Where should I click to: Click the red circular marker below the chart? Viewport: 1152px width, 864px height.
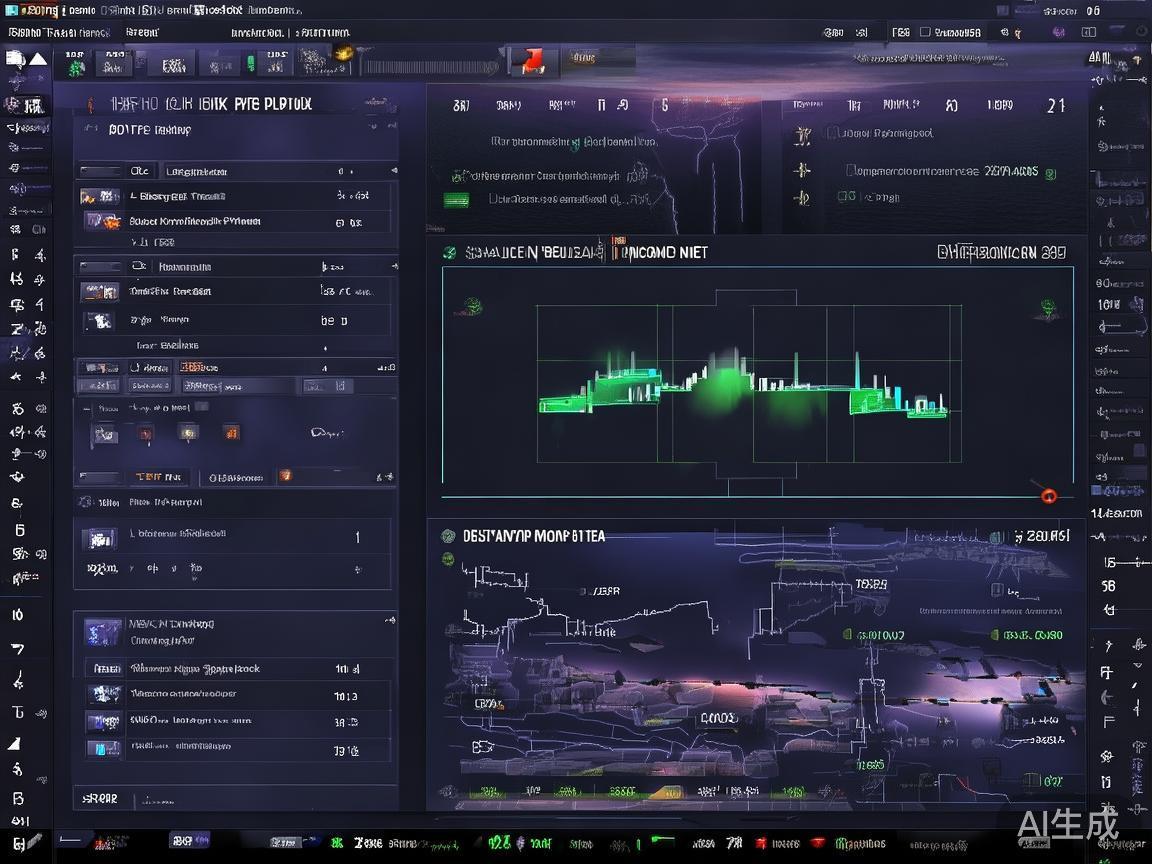click(x=1048, y=495)
